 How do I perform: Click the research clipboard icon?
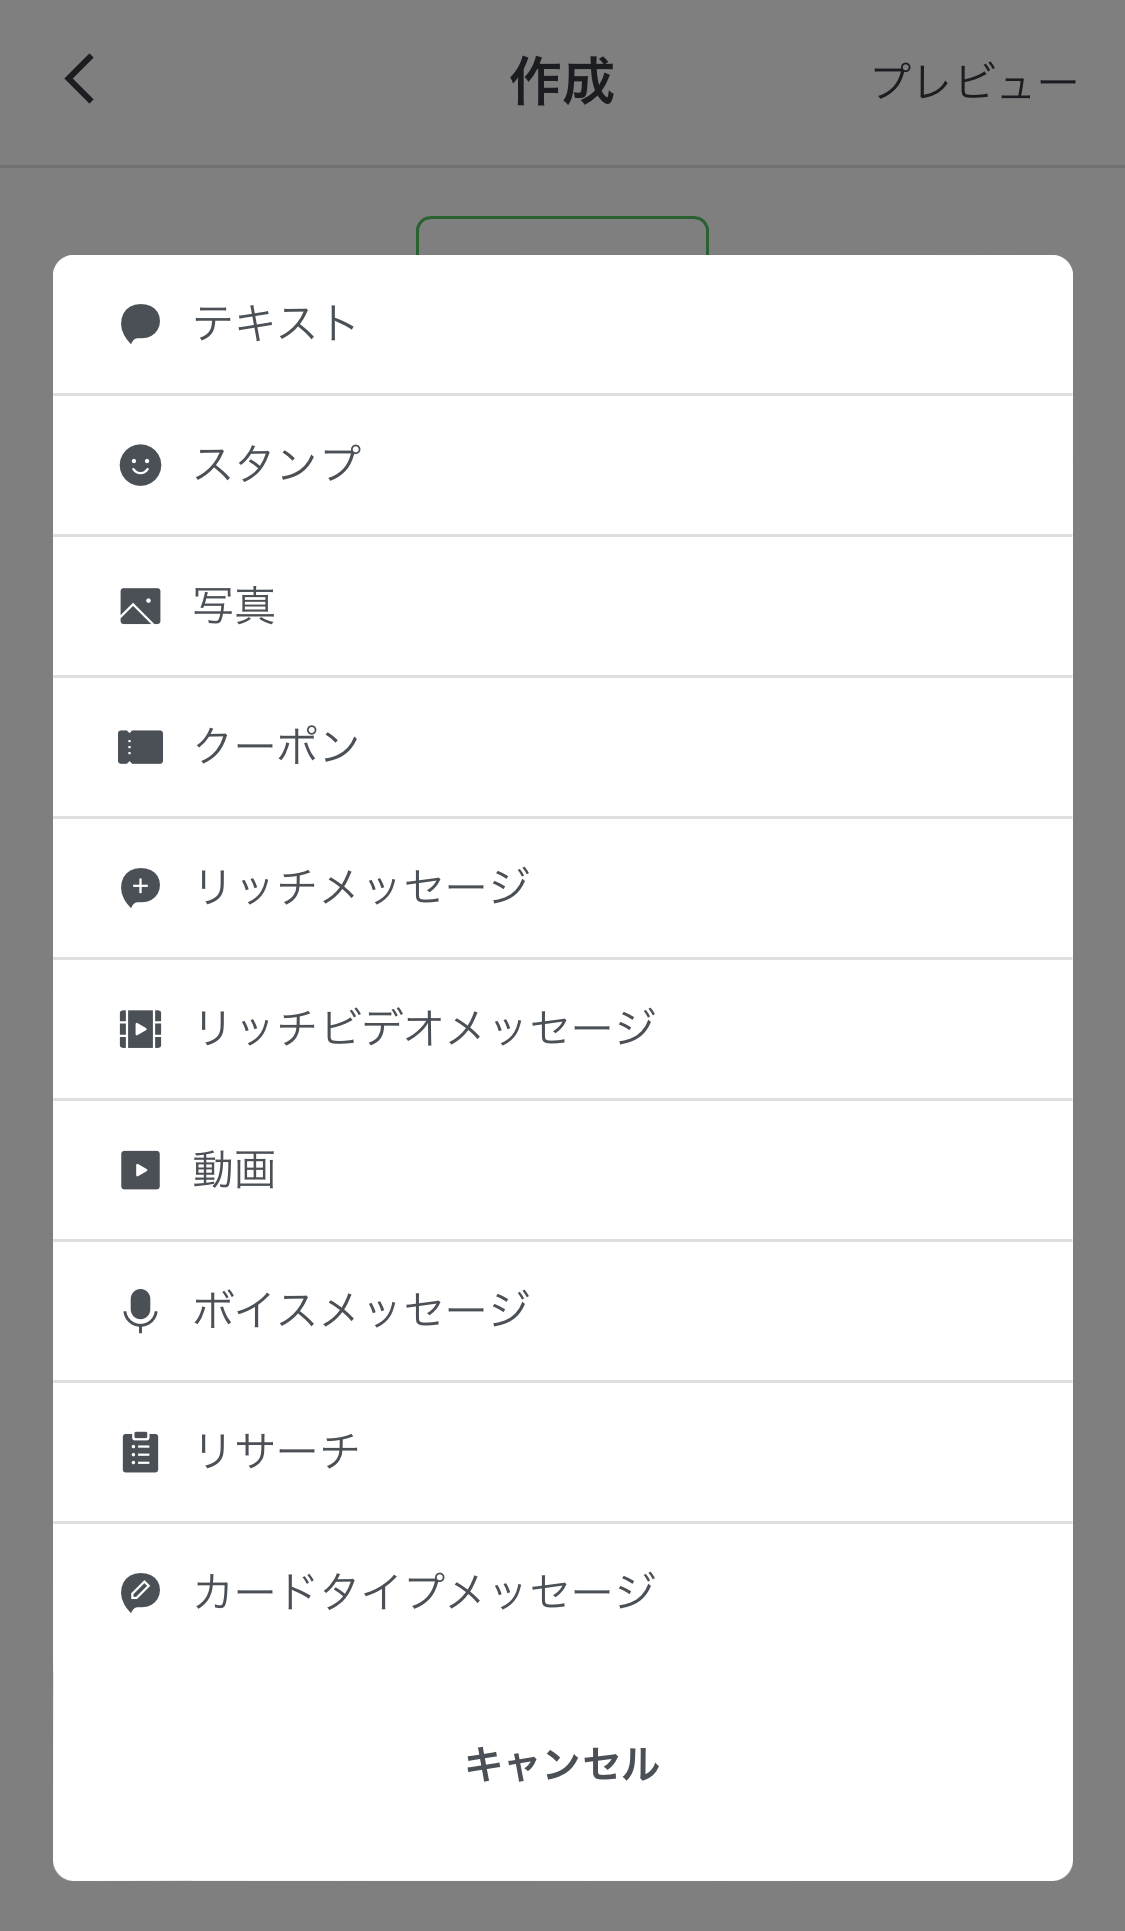click(x=140, y=1452)
